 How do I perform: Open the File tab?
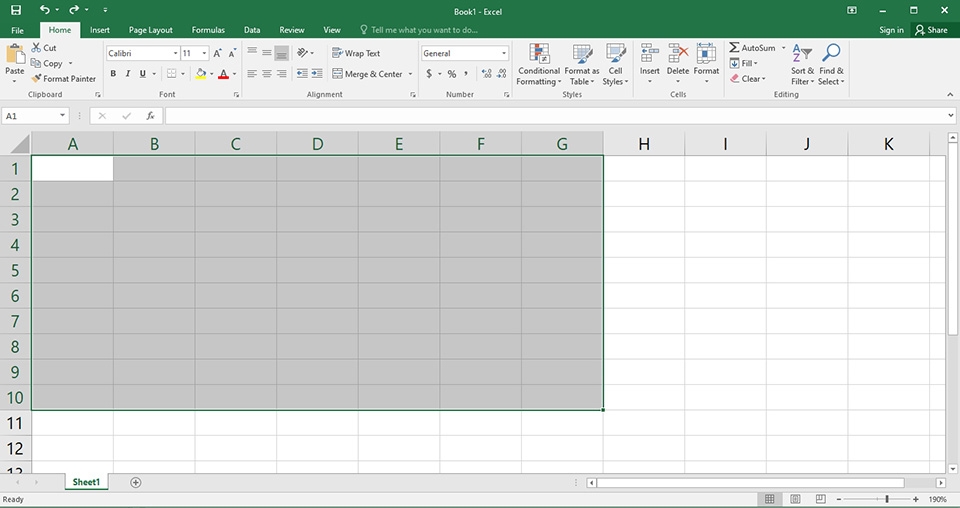[x=18, y=30]
